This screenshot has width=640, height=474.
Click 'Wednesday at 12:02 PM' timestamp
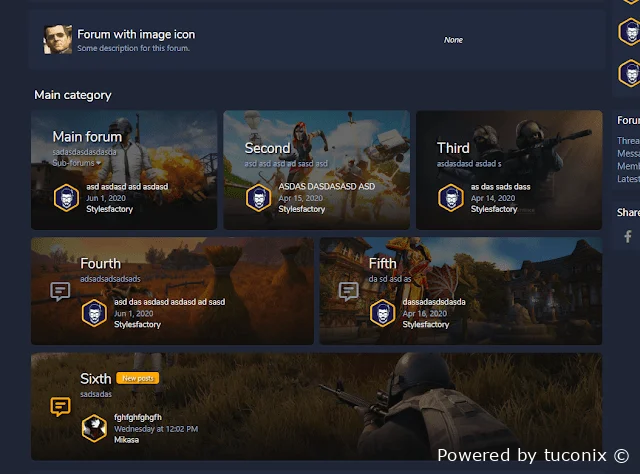pos(156,429)
